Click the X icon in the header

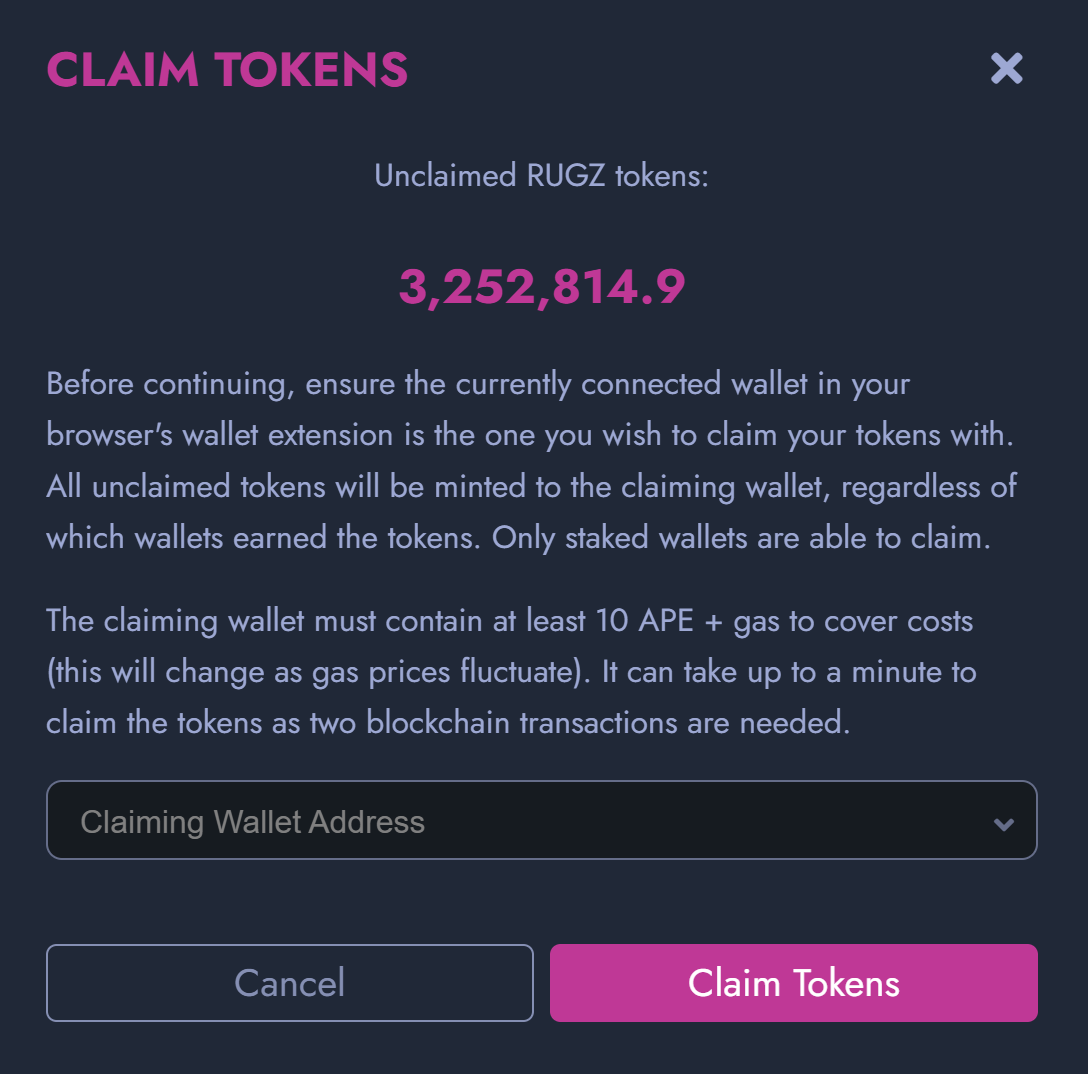1006,68
